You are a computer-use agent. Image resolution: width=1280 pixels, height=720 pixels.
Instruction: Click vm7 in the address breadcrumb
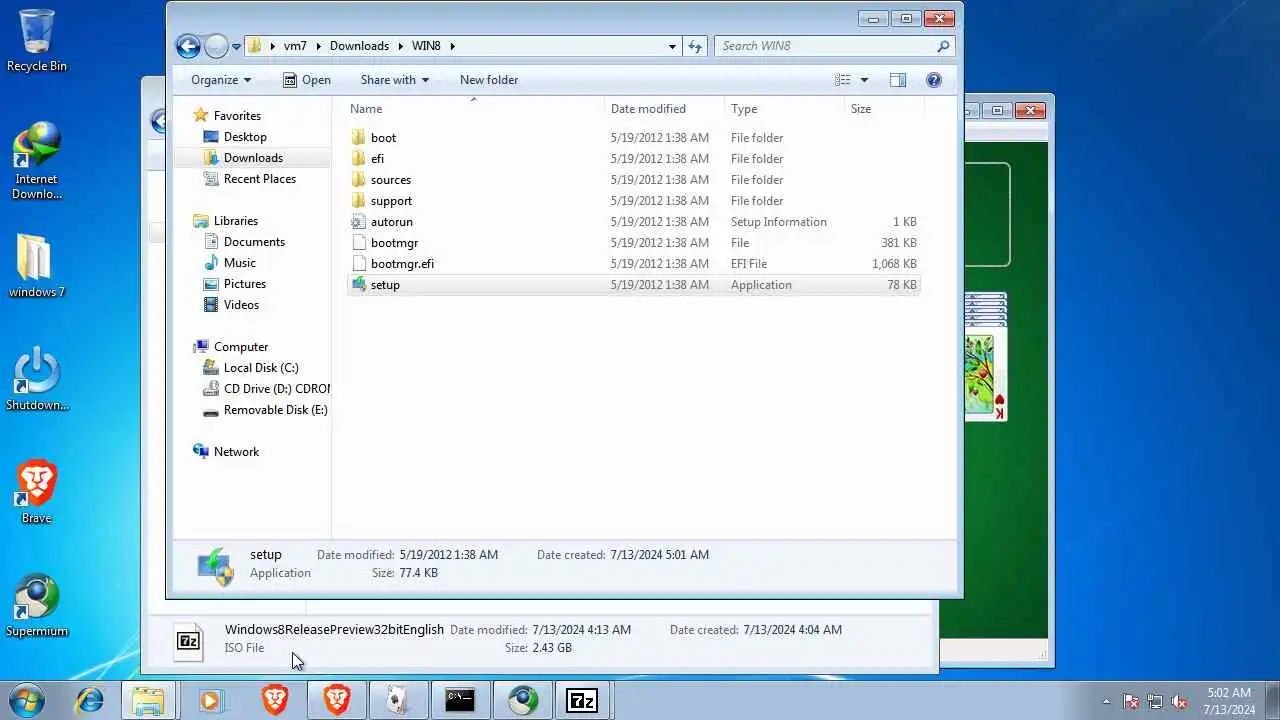coord(295,46)
